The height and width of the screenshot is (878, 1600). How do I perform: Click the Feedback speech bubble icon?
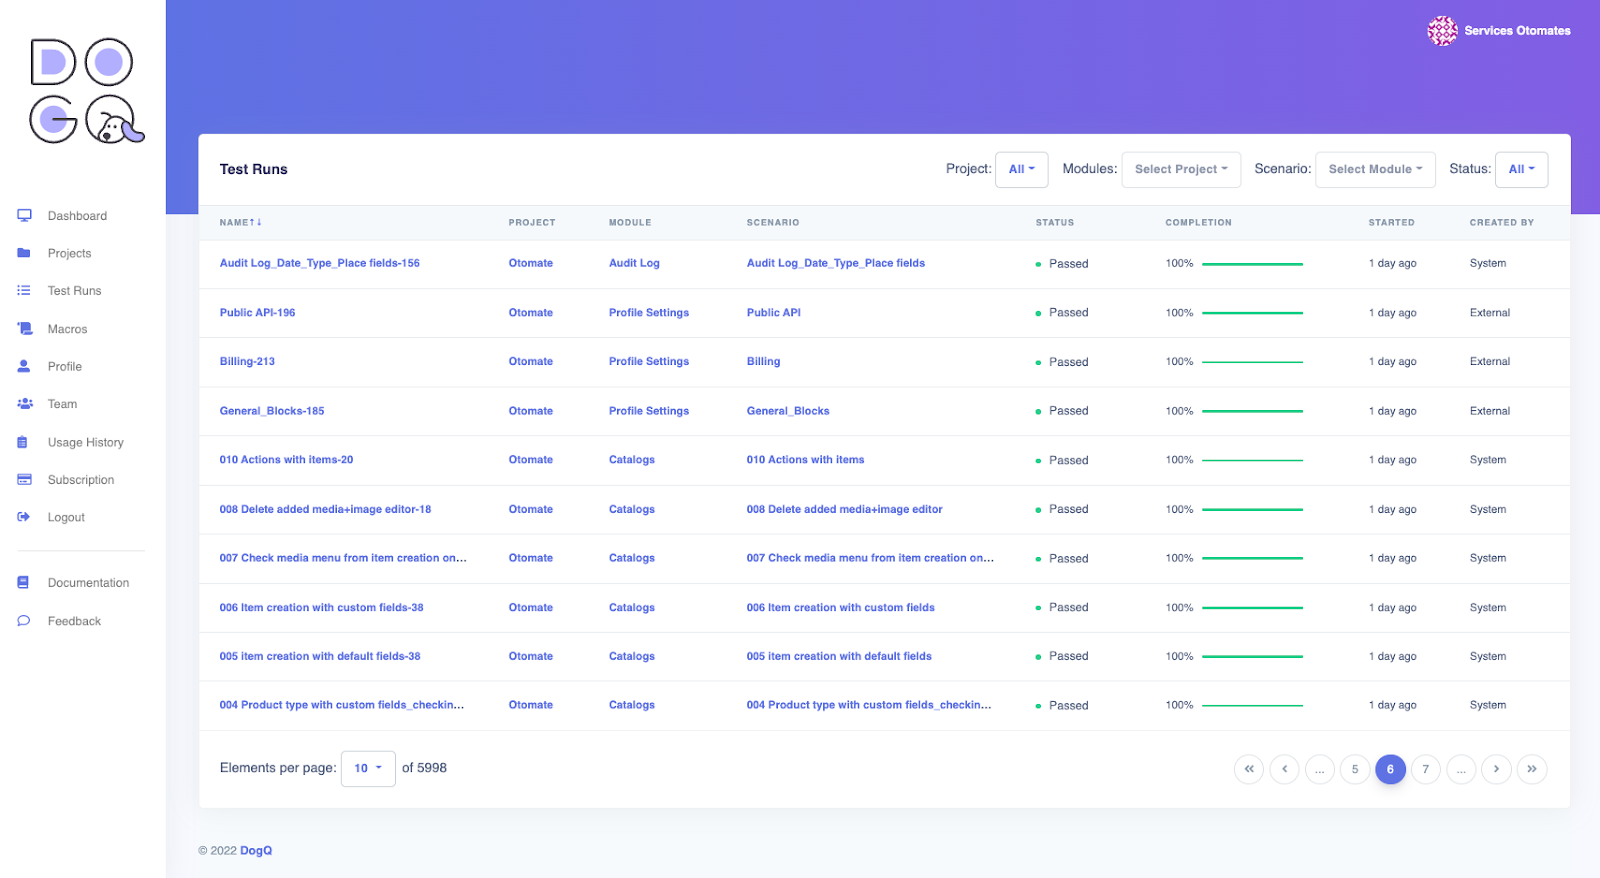coord(24,621)
